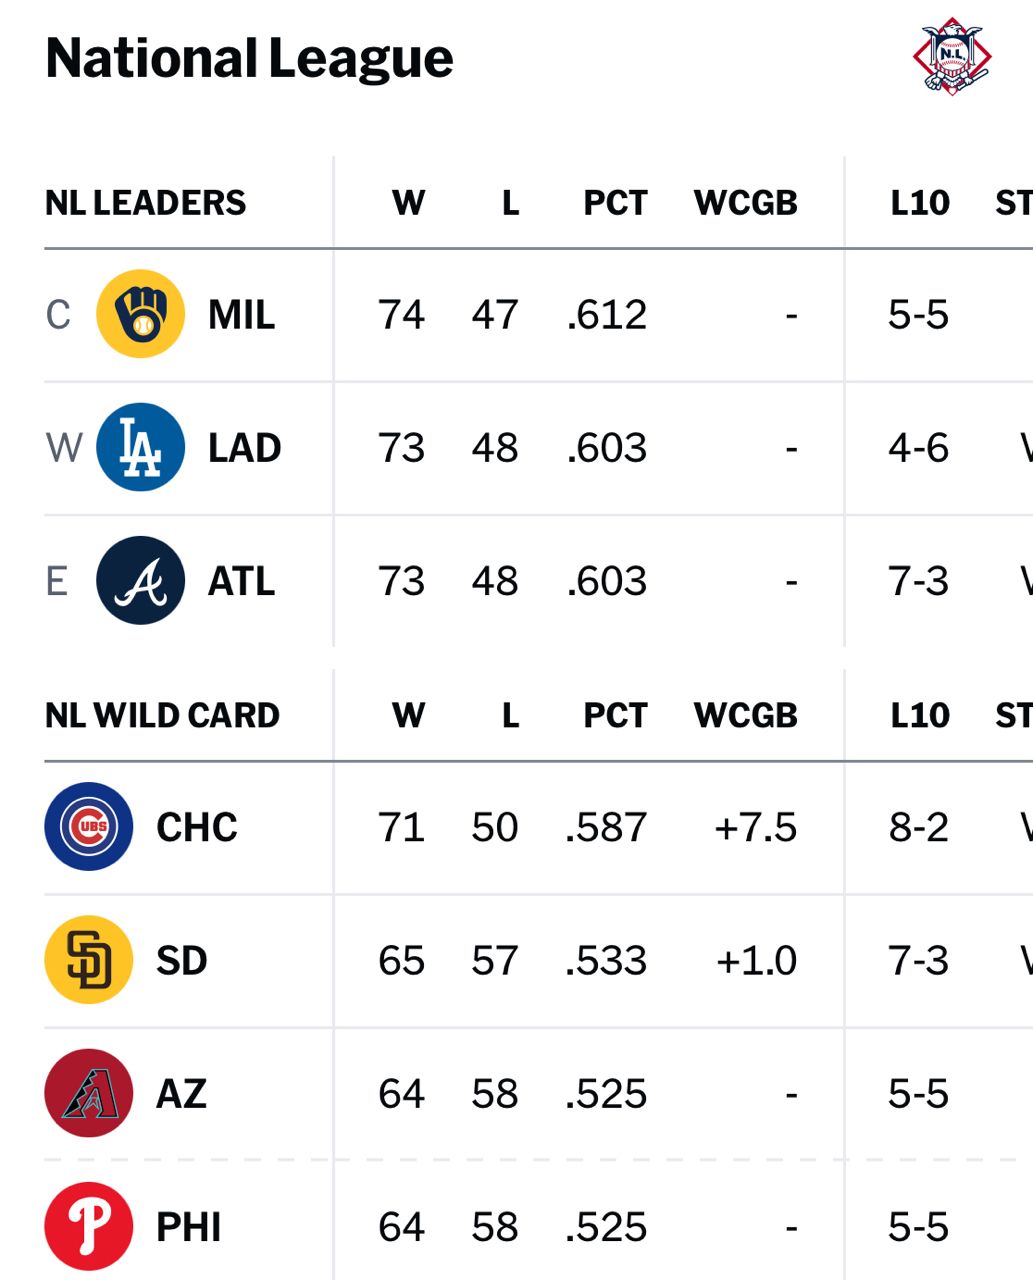Screen dimensions: 1033x1280
Task: Click the W header in NL Wild Card
Action: coord(408,716)
